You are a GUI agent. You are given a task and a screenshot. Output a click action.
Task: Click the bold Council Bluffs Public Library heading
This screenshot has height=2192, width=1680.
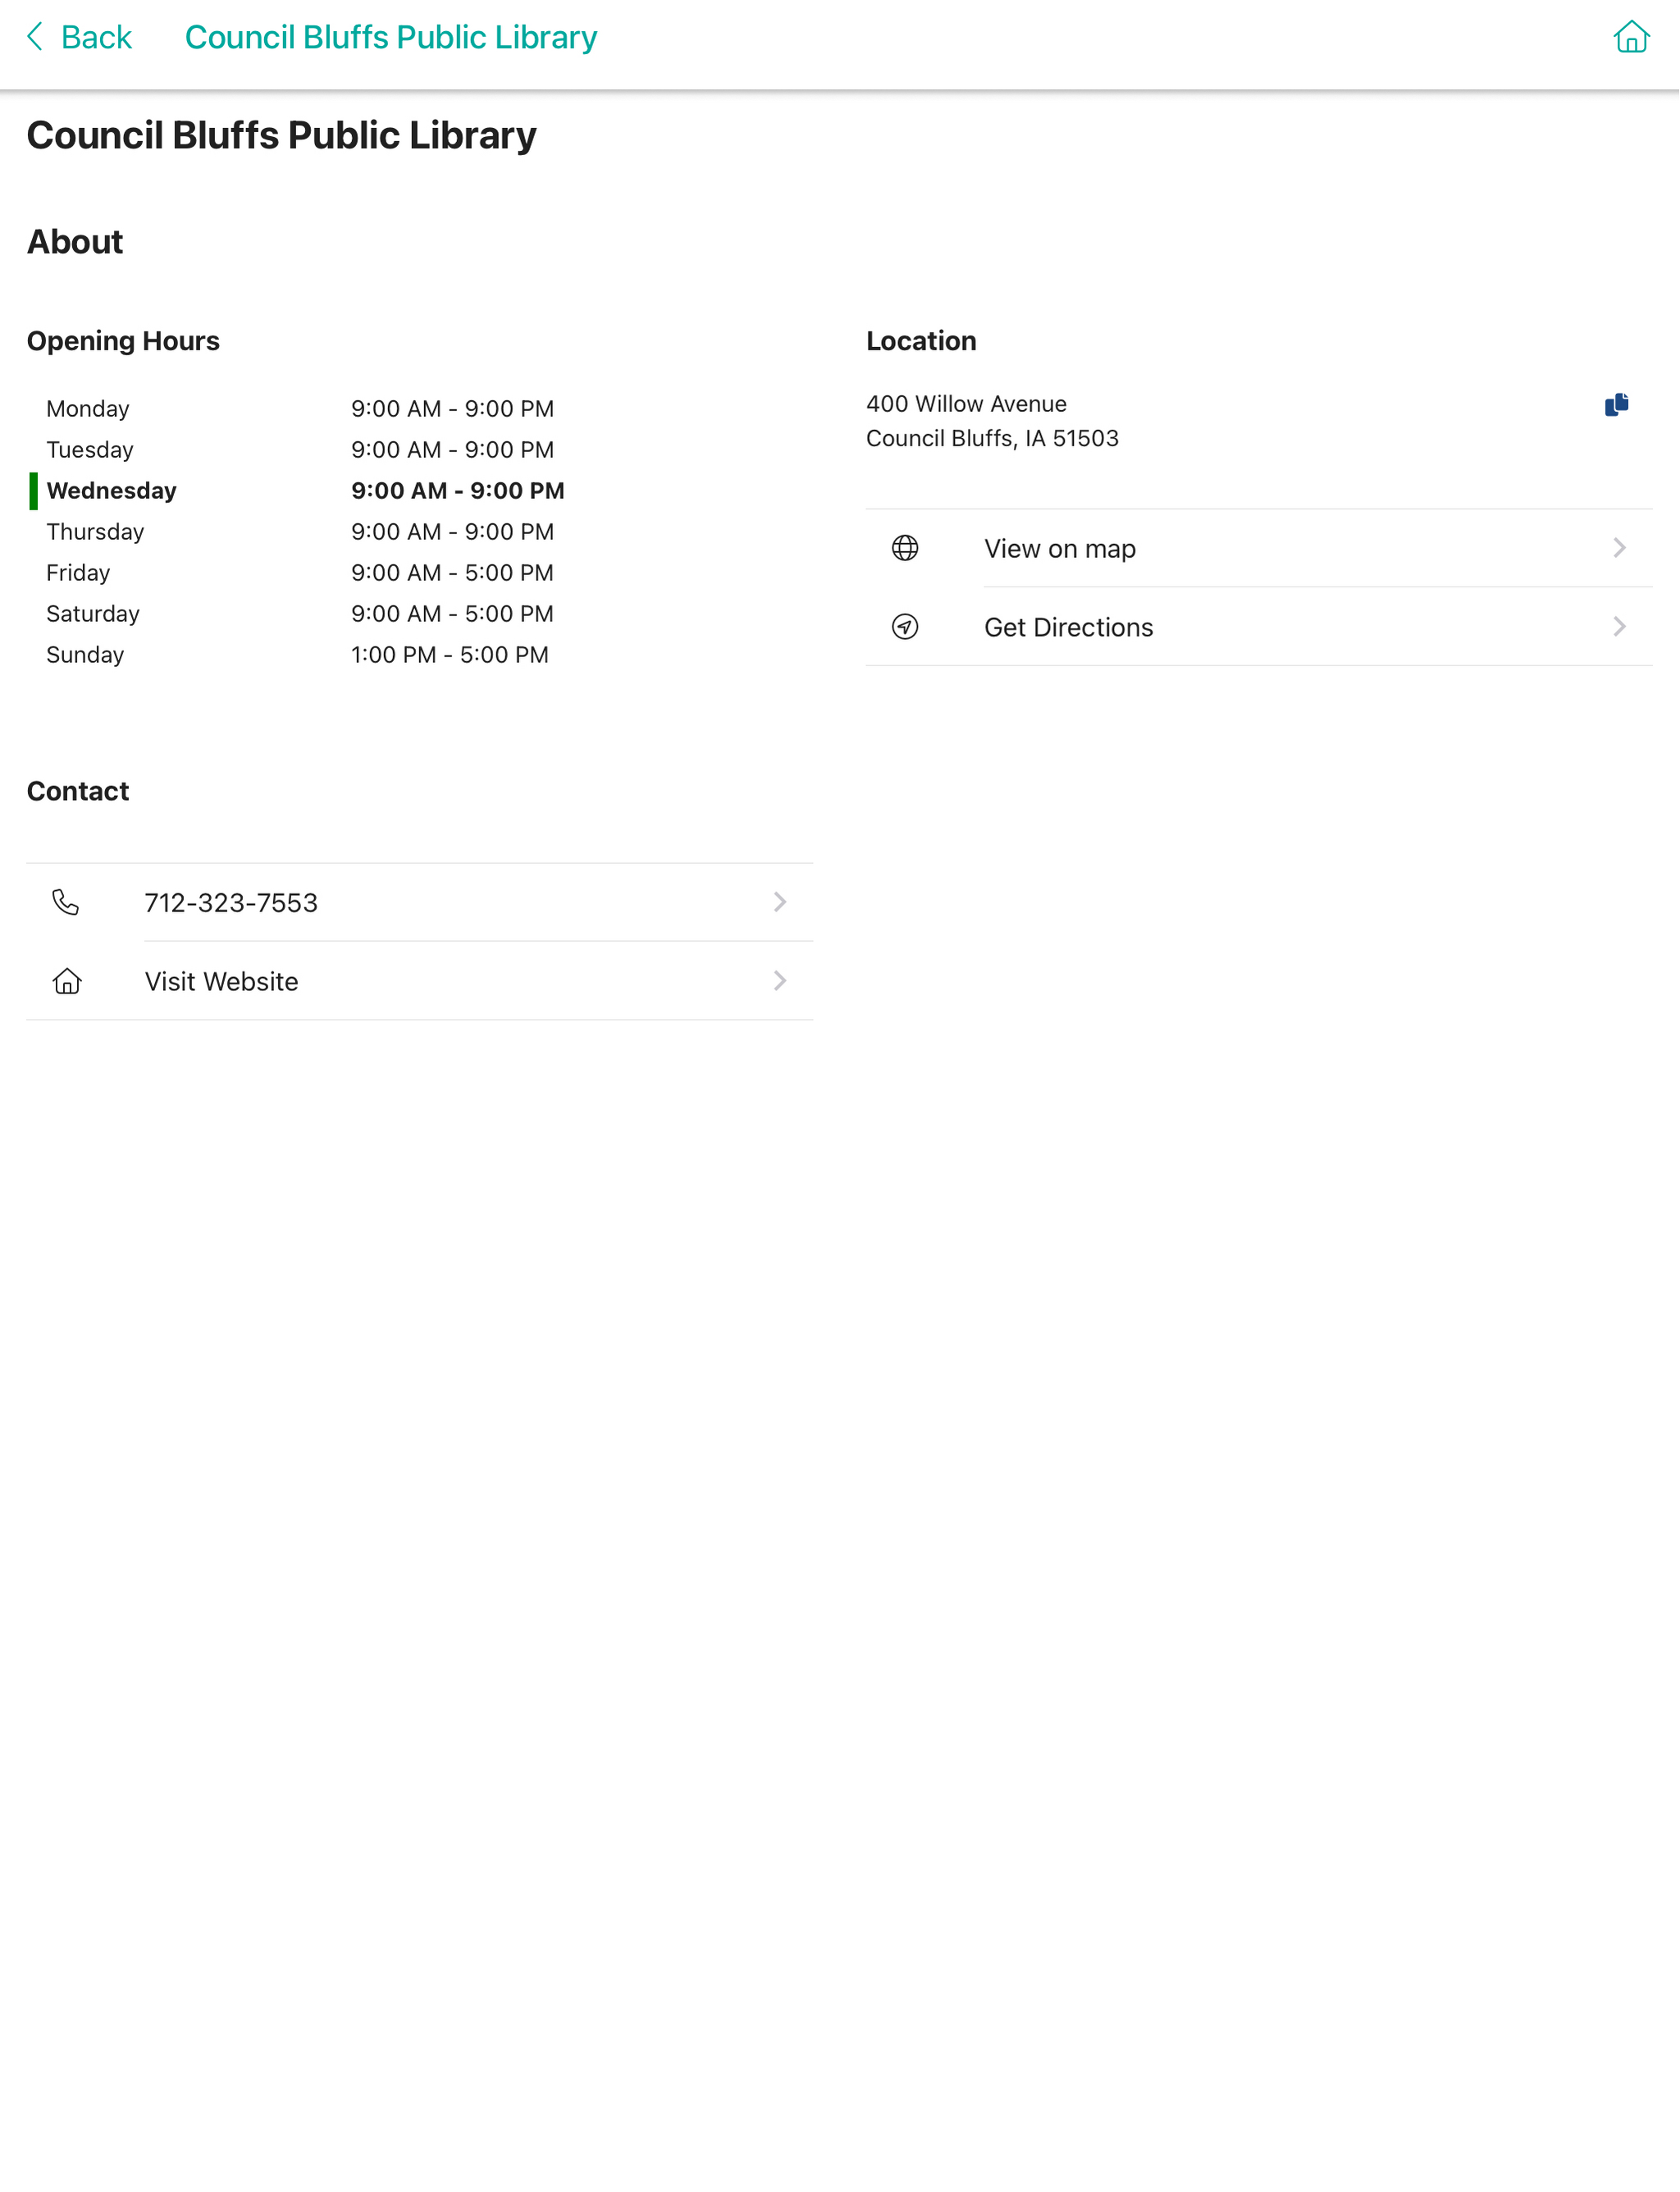click(281, 136)
